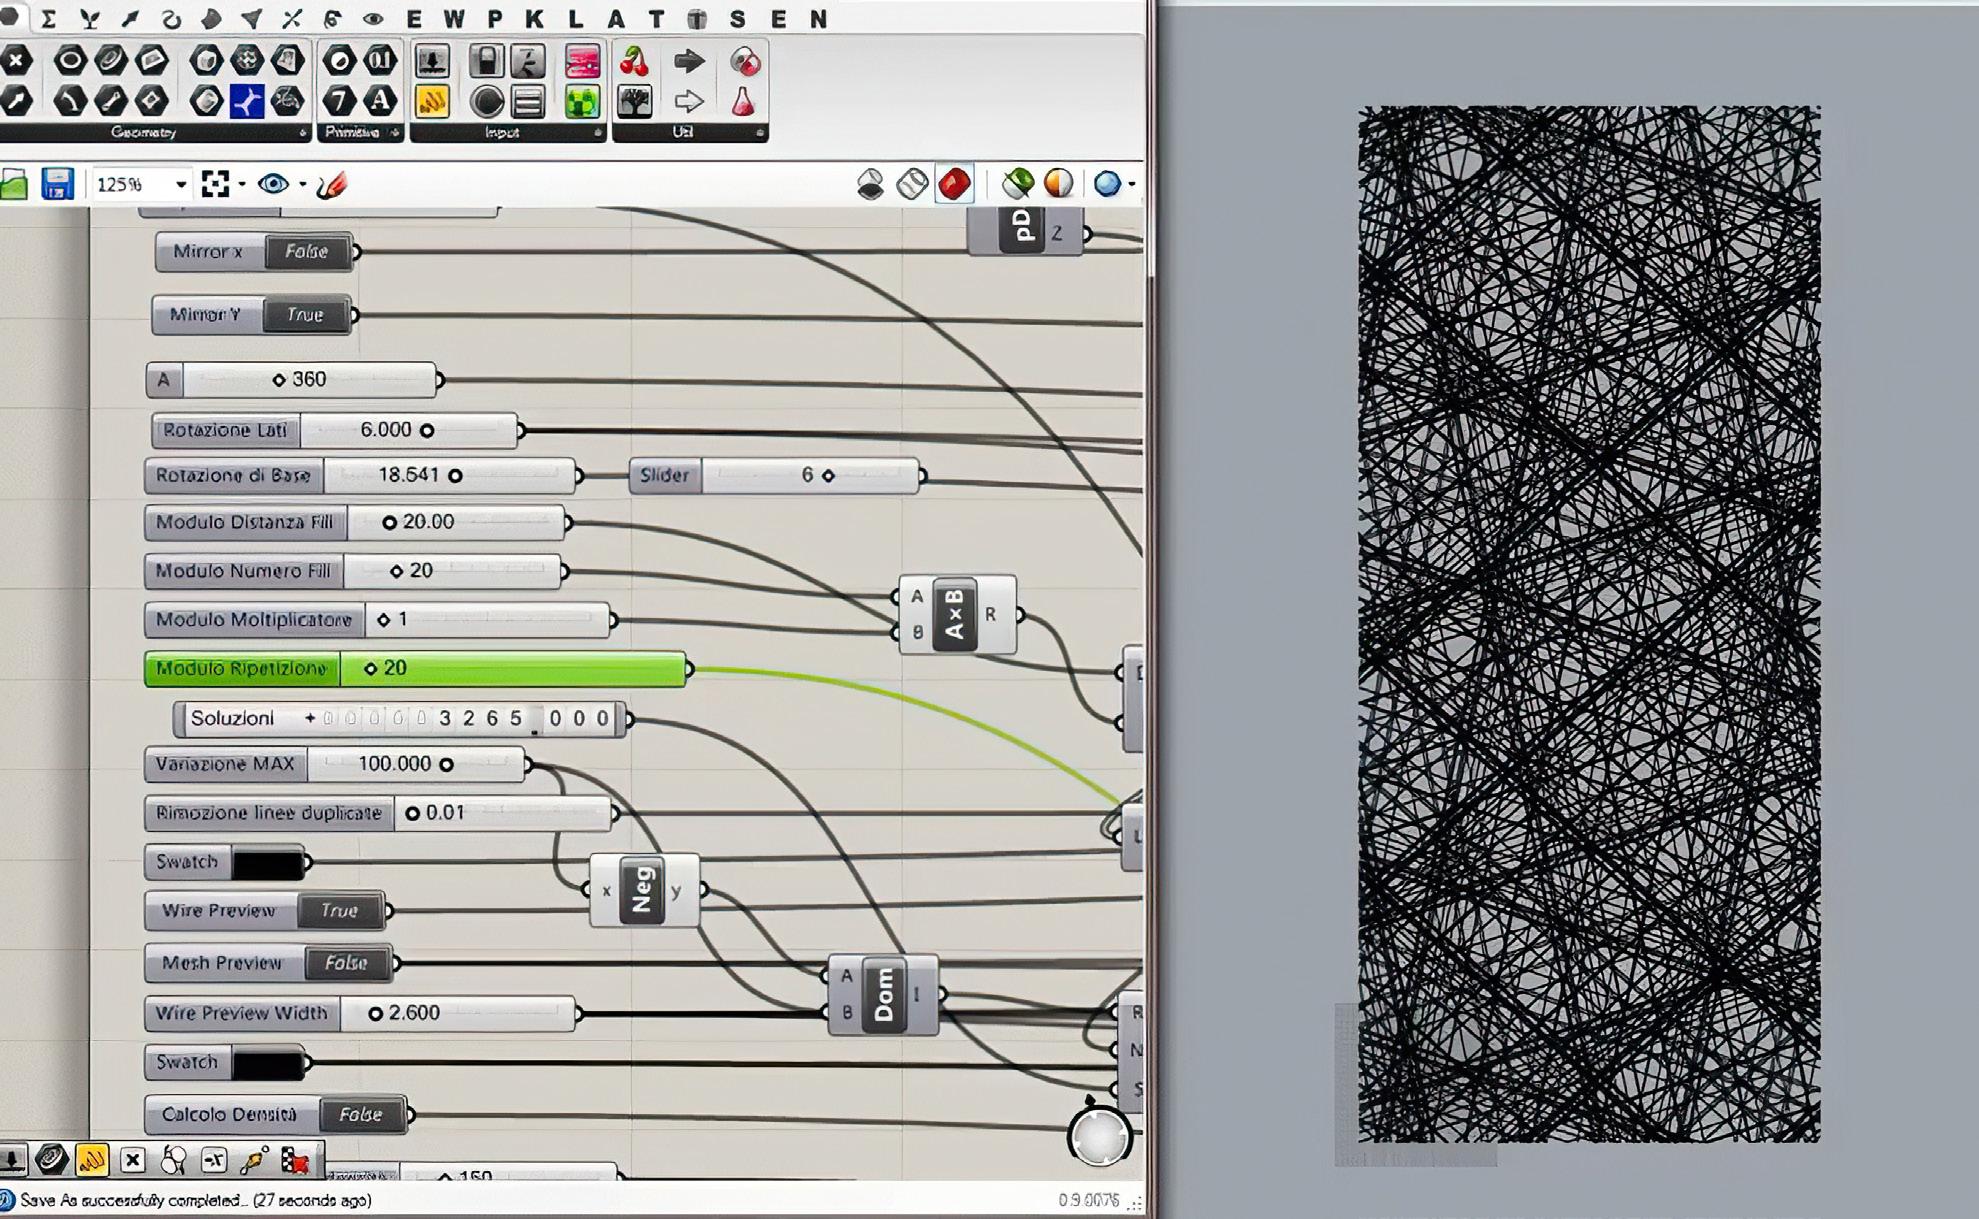
Task: Open the zoom extents dropdown arrow
Action: (242, 185)
